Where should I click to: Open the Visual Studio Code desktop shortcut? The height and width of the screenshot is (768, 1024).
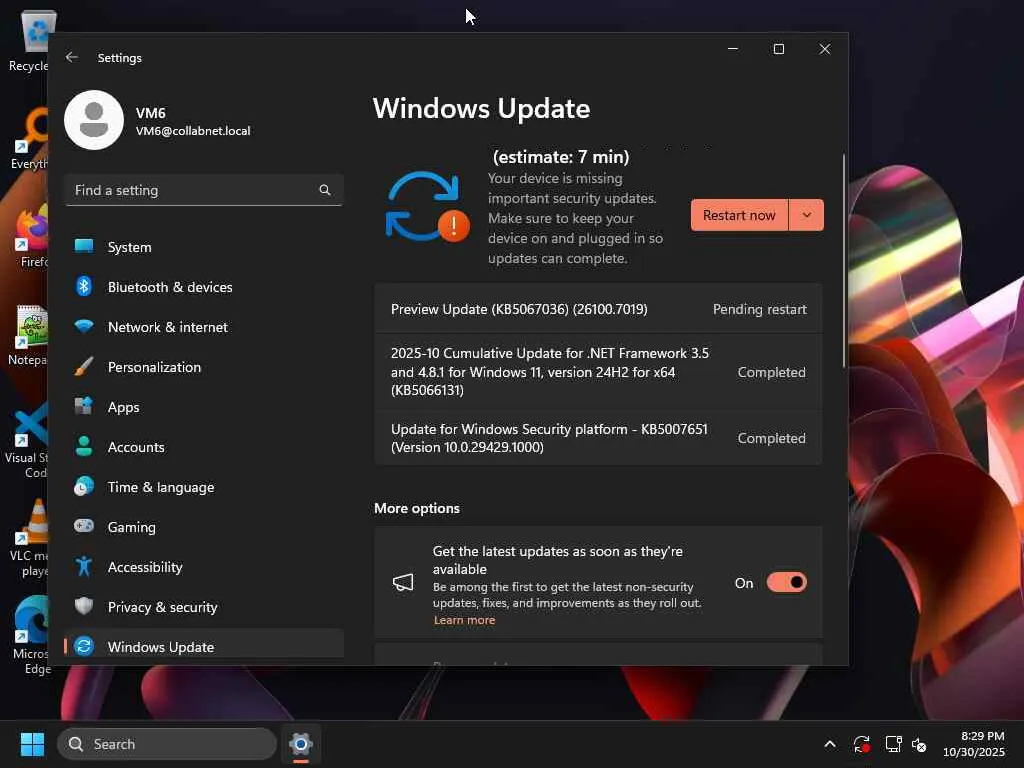point(27,441)
